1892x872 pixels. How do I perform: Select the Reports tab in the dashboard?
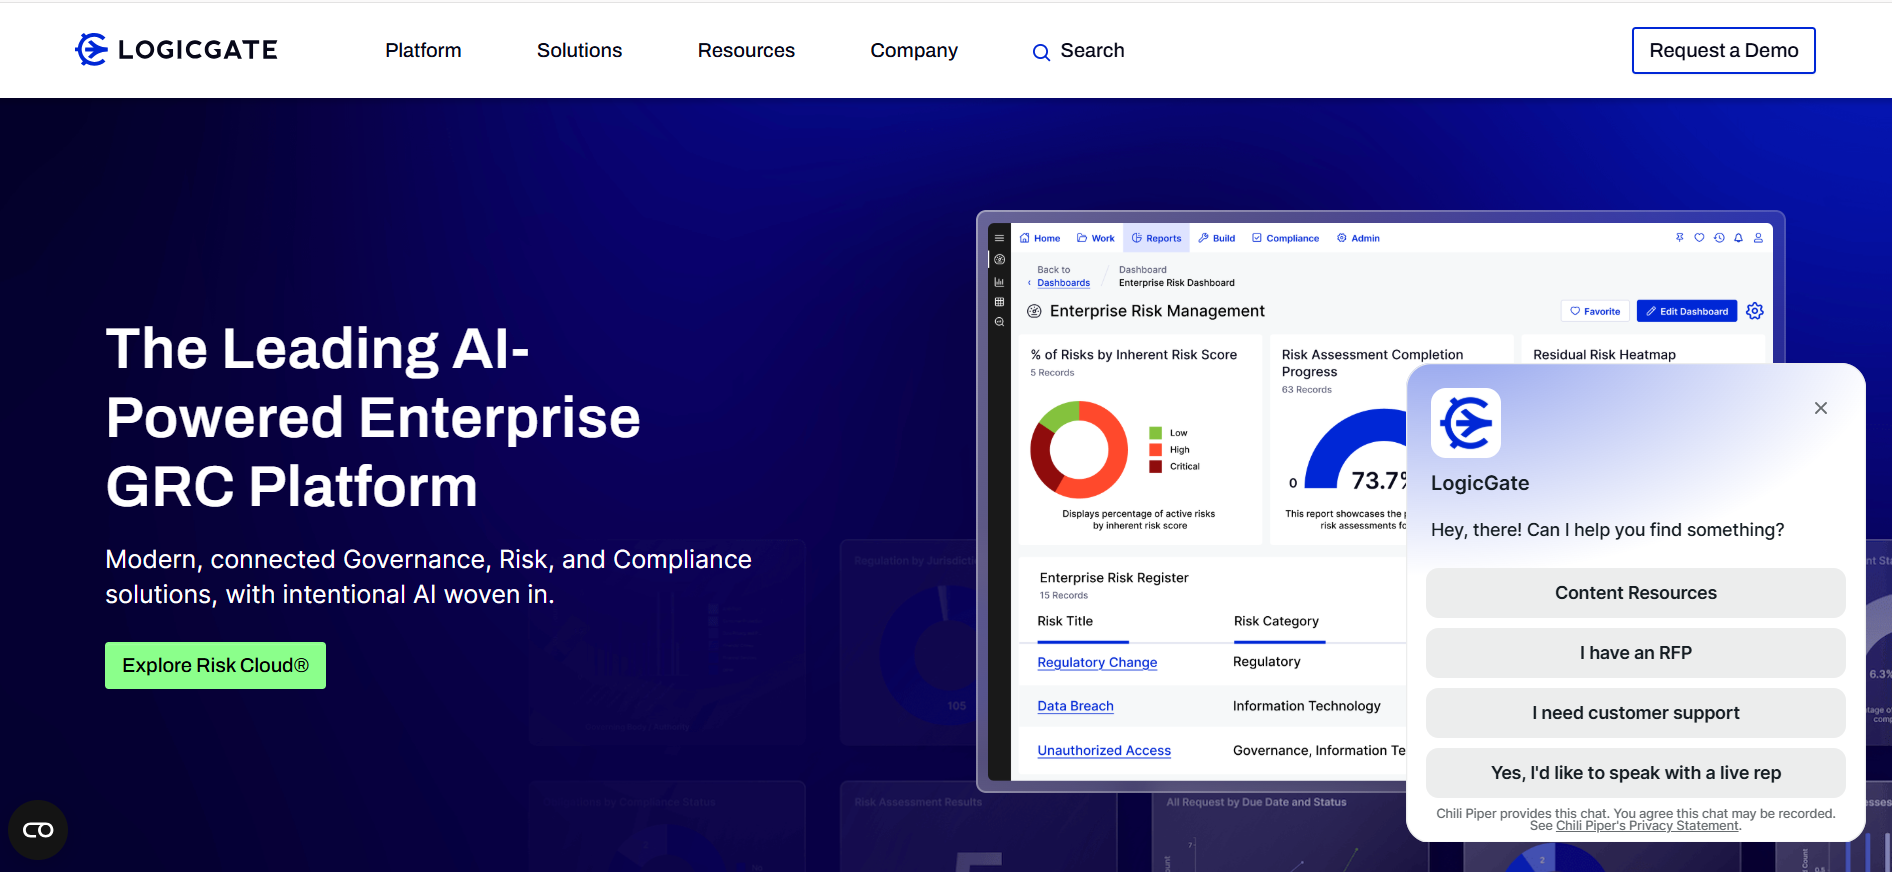click(1157, 238)
